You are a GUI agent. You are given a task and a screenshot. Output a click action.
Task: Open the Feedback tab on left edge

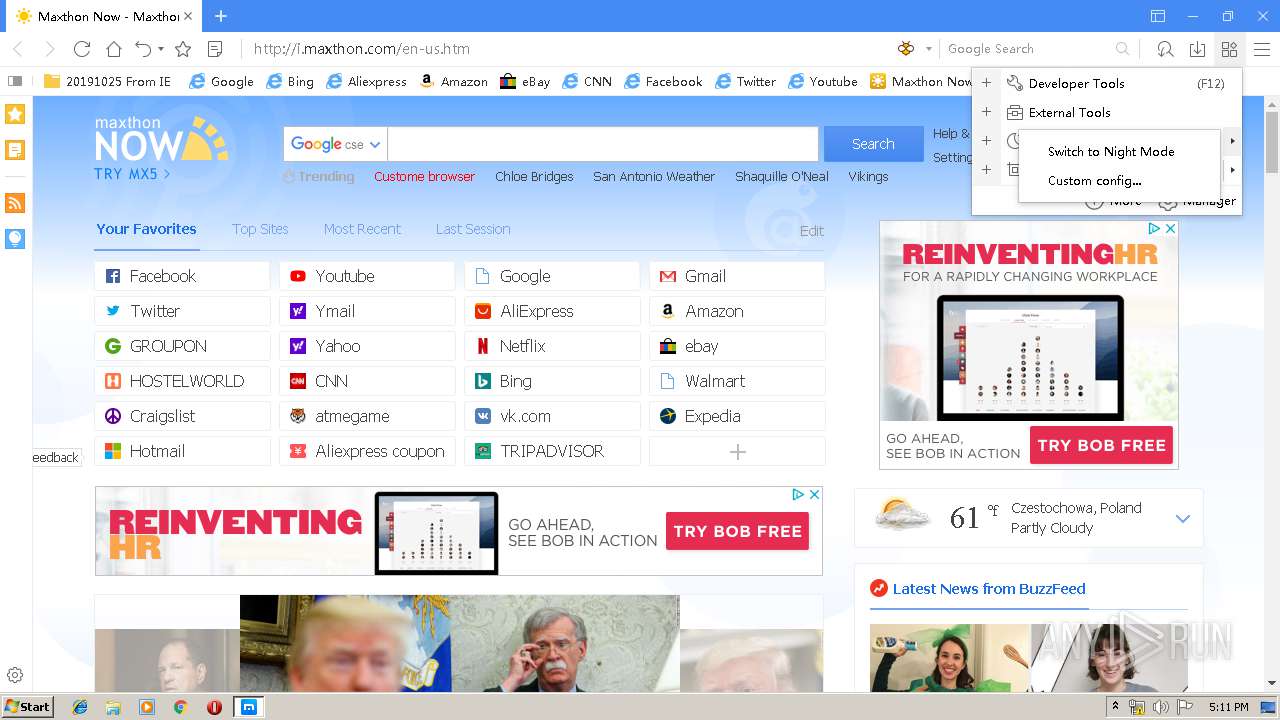[56, 458]
